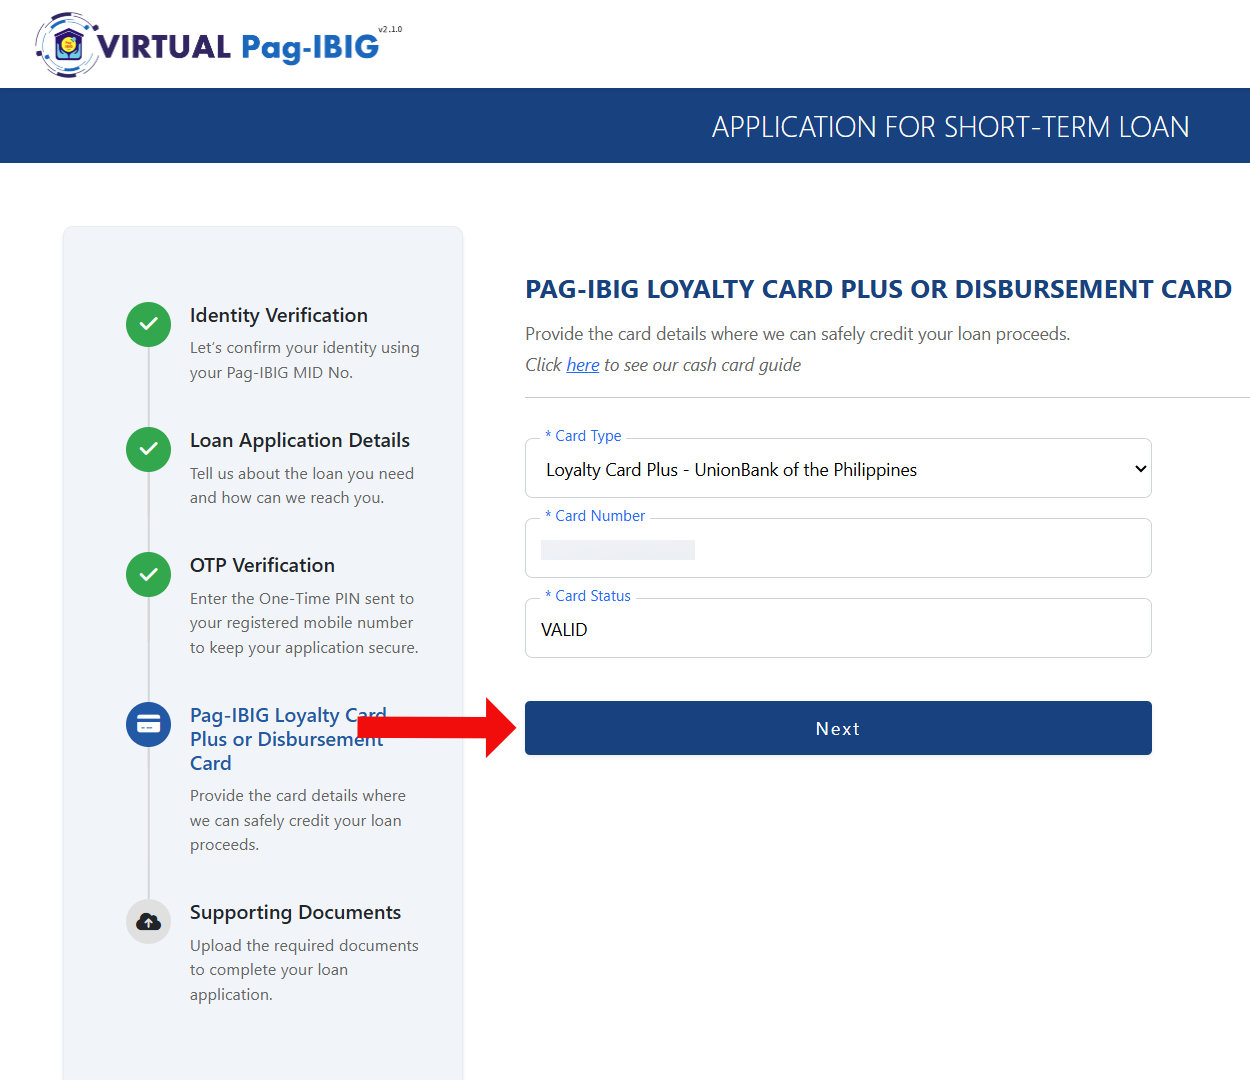Click 'Let's confirm your identity' description
Image resolution: width=1250 pixels, height=1080 pixels.
(x=305, y=360)
